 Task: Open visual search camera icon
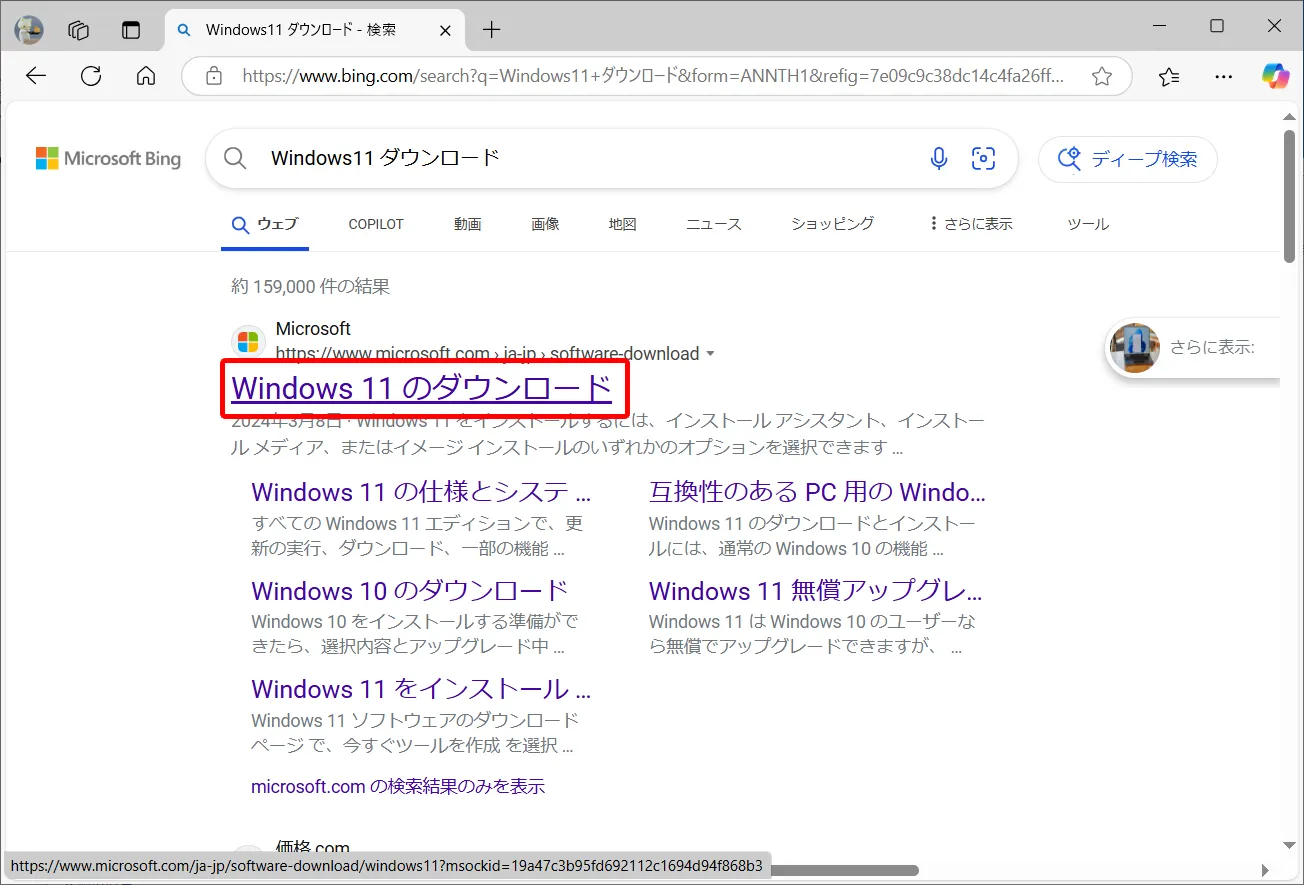coord(984,158)
